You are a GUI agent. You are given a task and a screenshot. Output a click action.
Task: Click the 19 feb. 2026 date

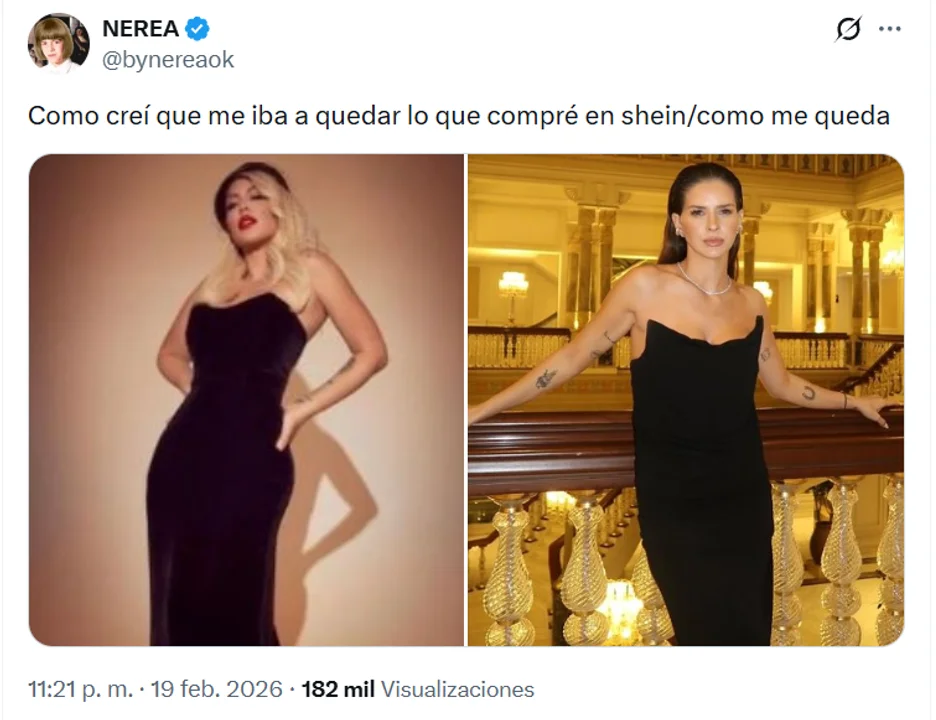pyautogui.click(x=216, y=690)
